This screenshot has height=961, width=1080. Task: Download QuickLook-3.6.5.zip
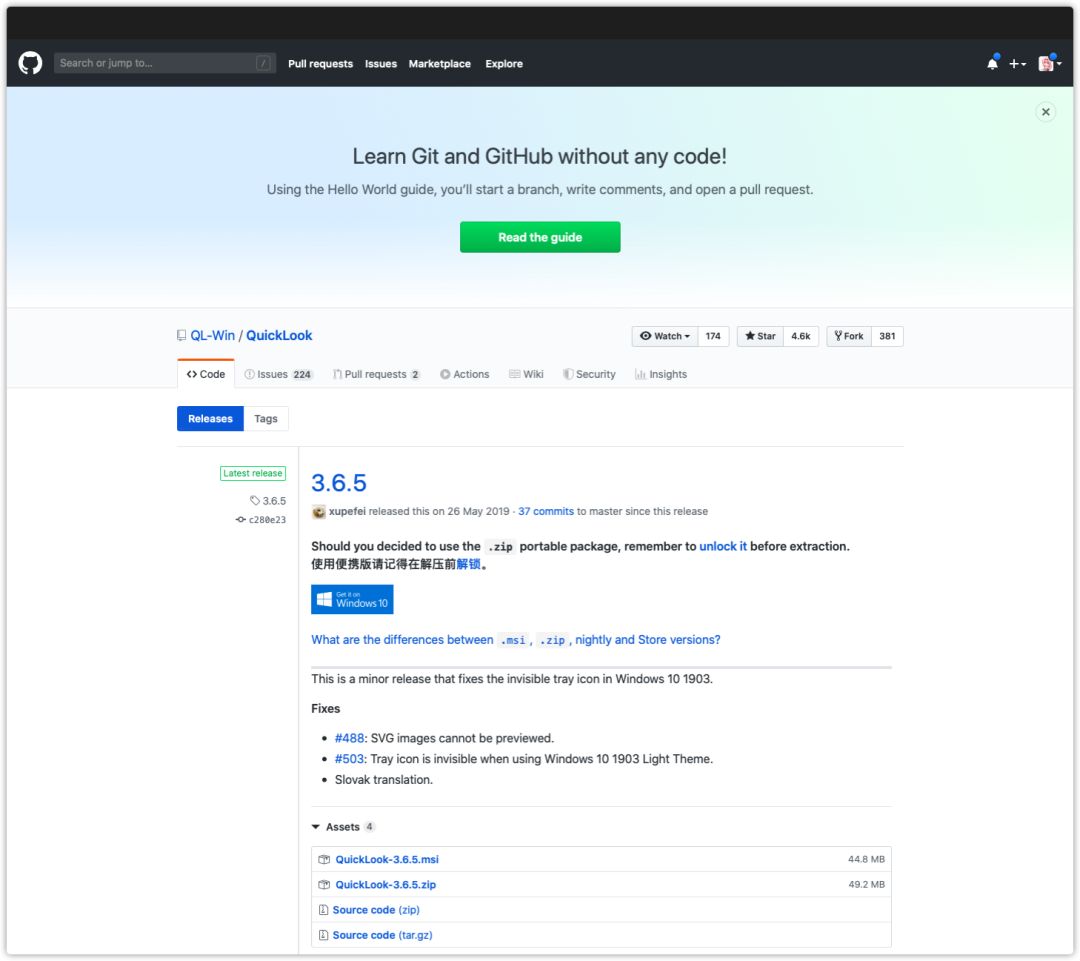point(386,885)
